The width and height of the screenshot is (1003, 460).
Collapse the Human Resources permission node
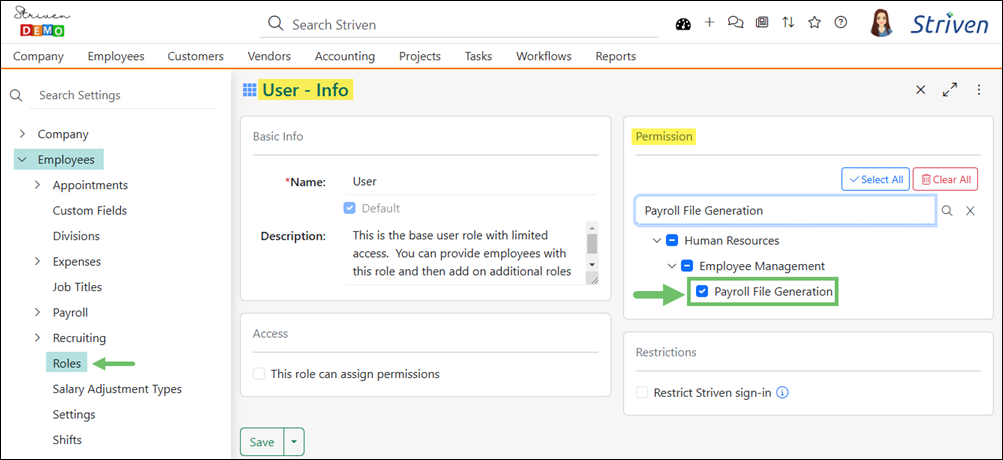[x=656, y=241]
